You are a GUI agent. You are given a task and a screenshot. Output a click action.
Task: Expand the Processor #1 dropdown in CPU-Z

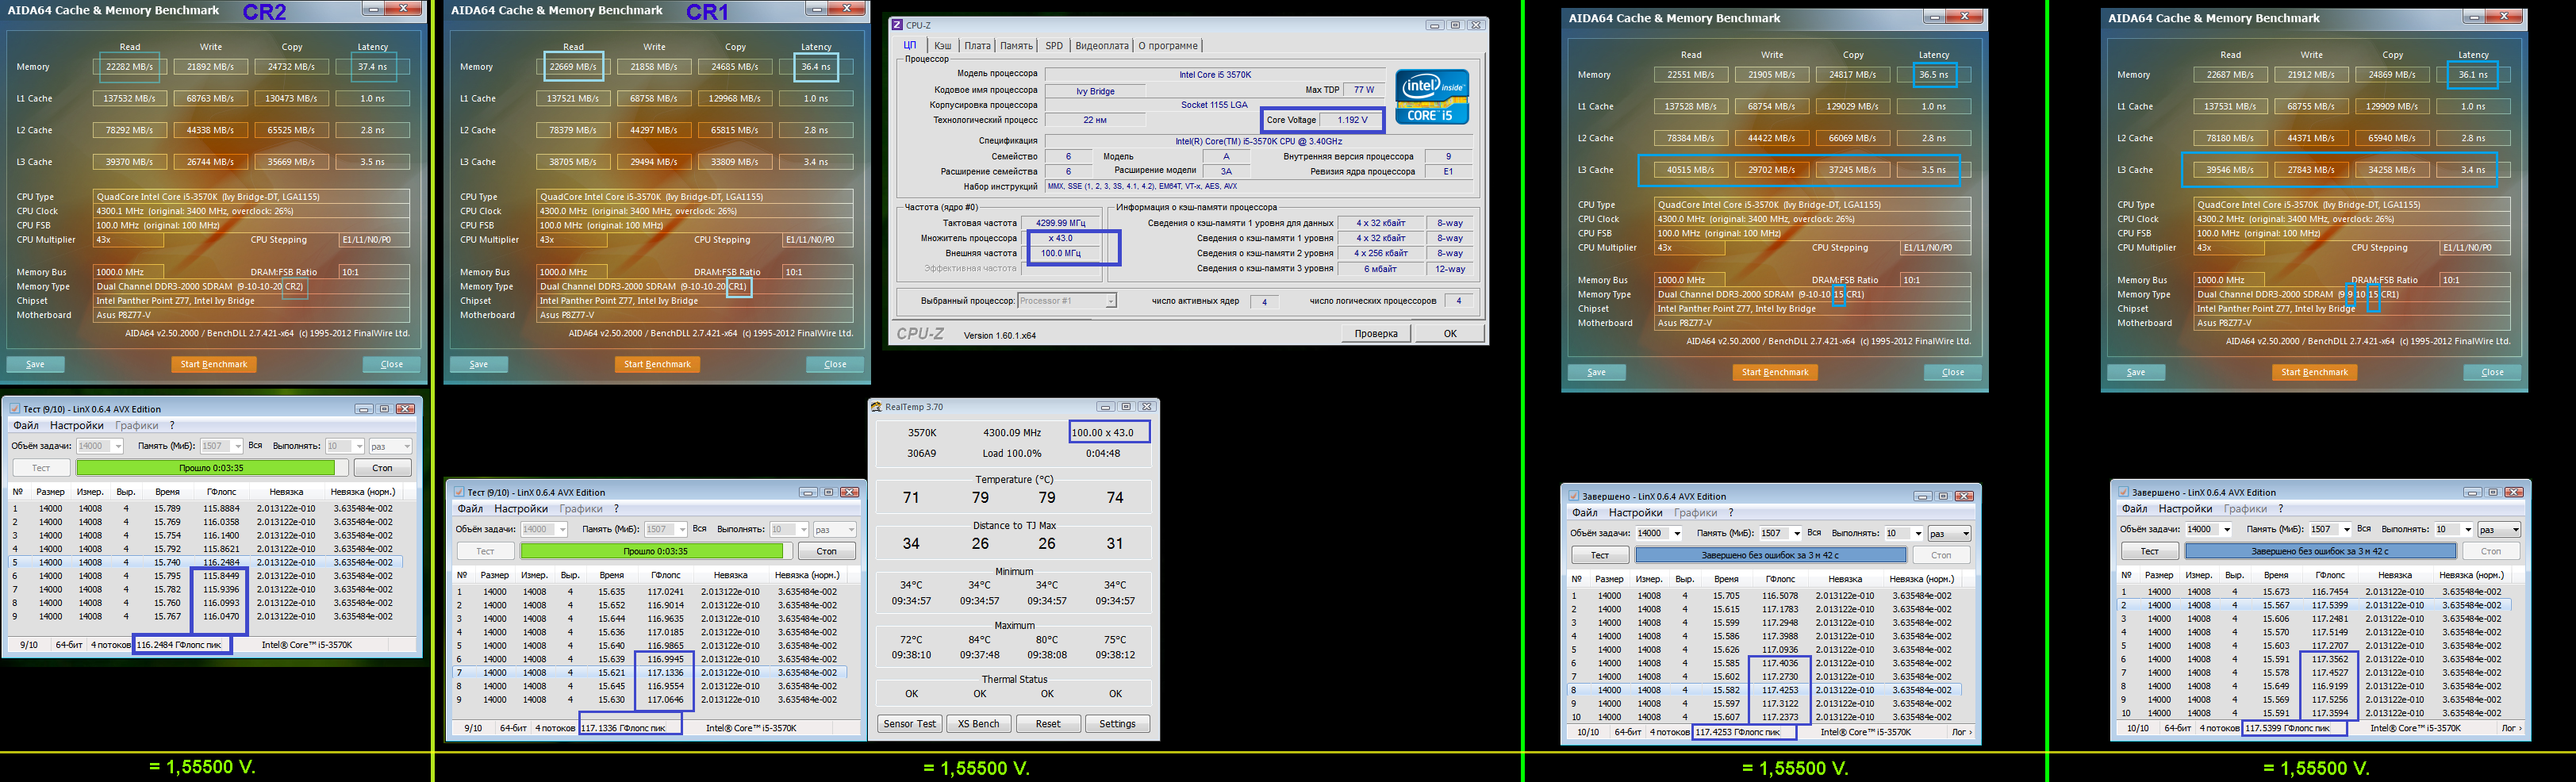coord(1110,301)
